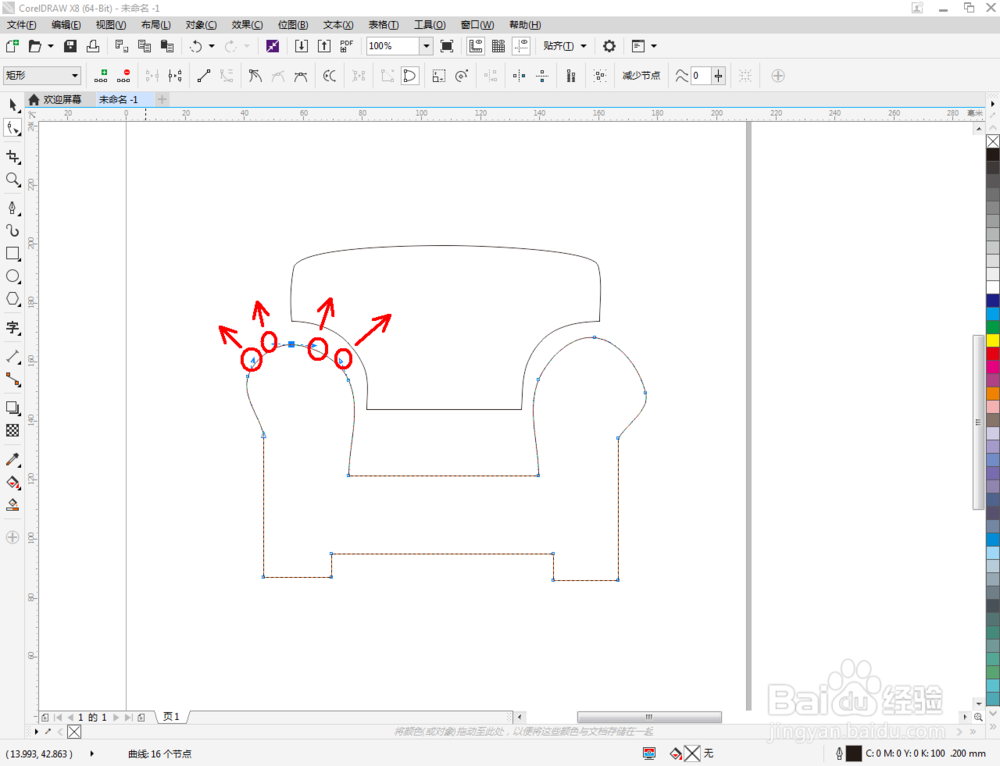Select the Interactive Fill tool
1000x766 pixels.
[x=12, y=482]
